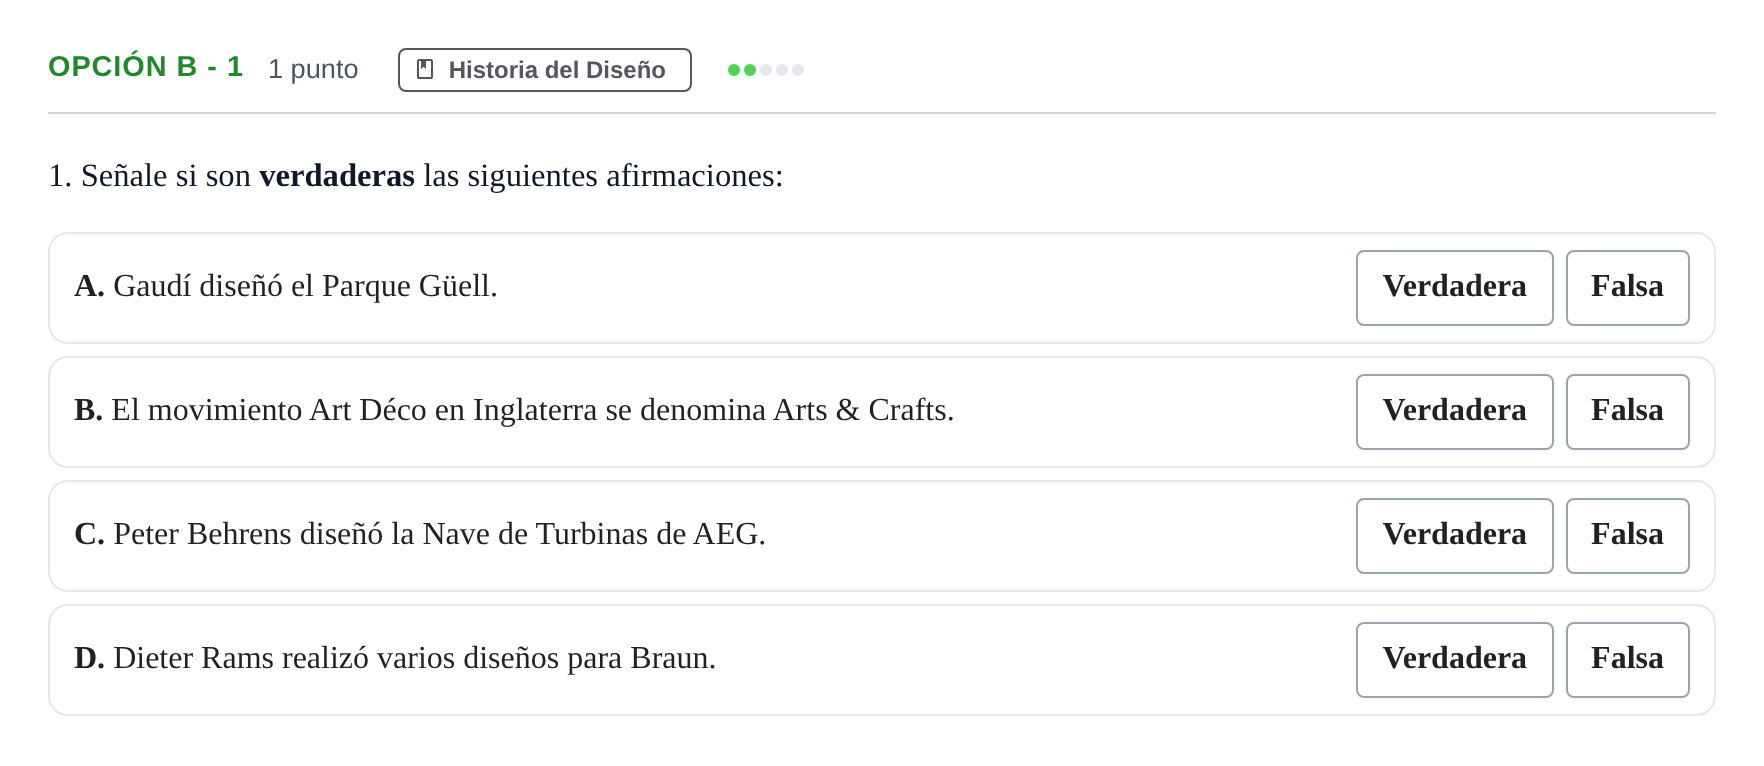Choose Falsa for the Art Déco statement
Screen dimensions: 1764x766
coord(1627,412)
